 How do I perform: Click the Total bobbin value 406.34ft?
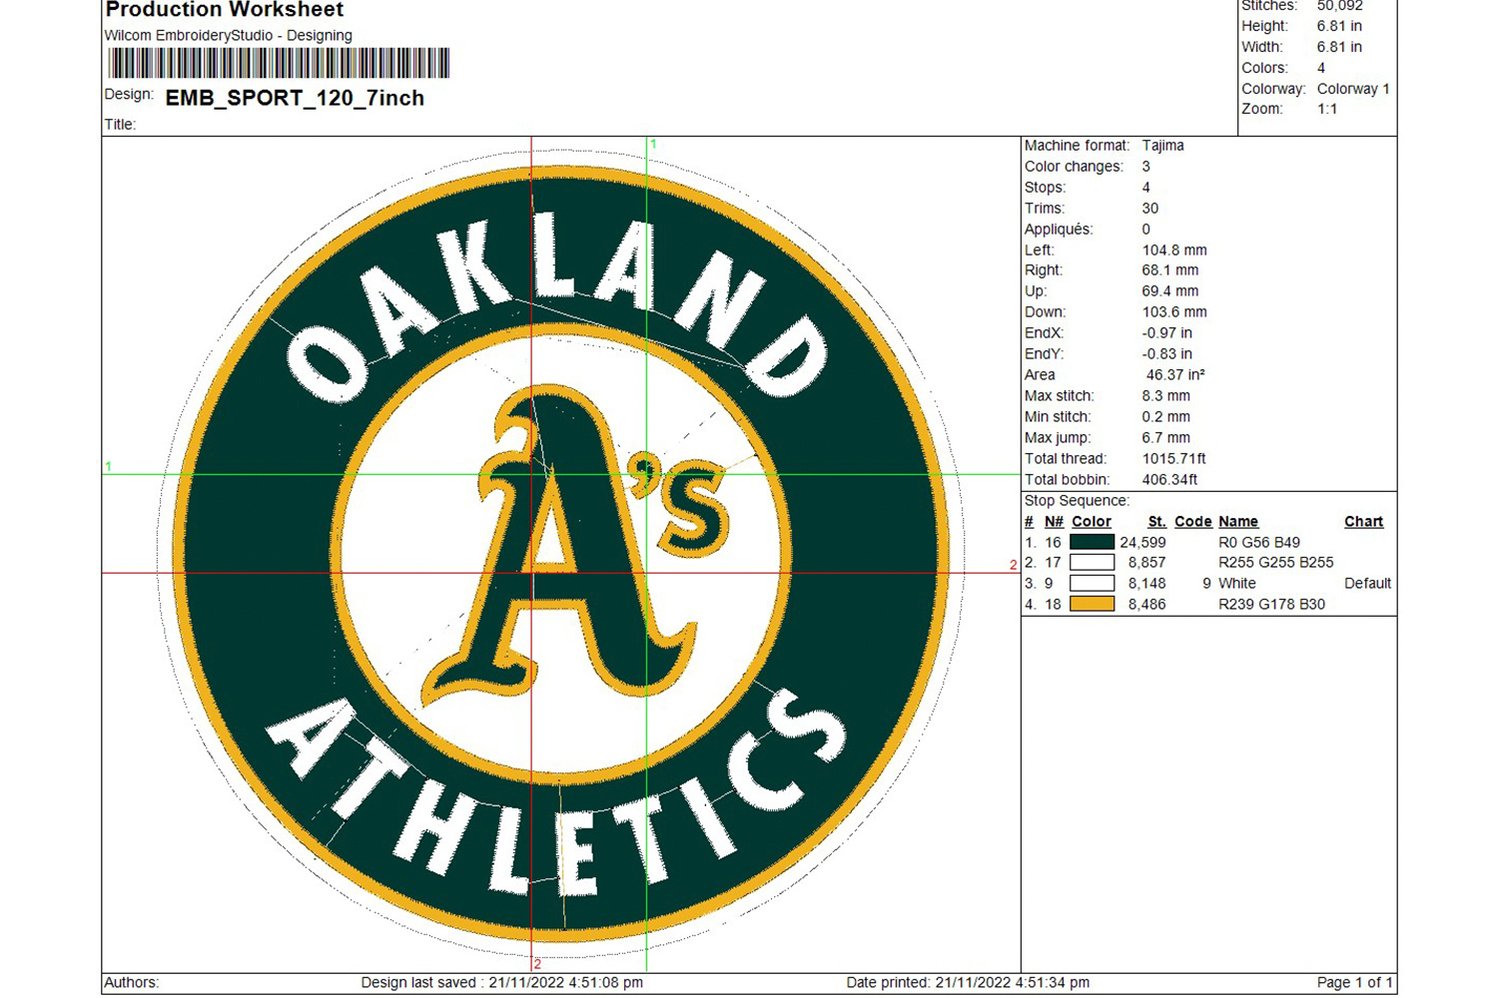1170,480
